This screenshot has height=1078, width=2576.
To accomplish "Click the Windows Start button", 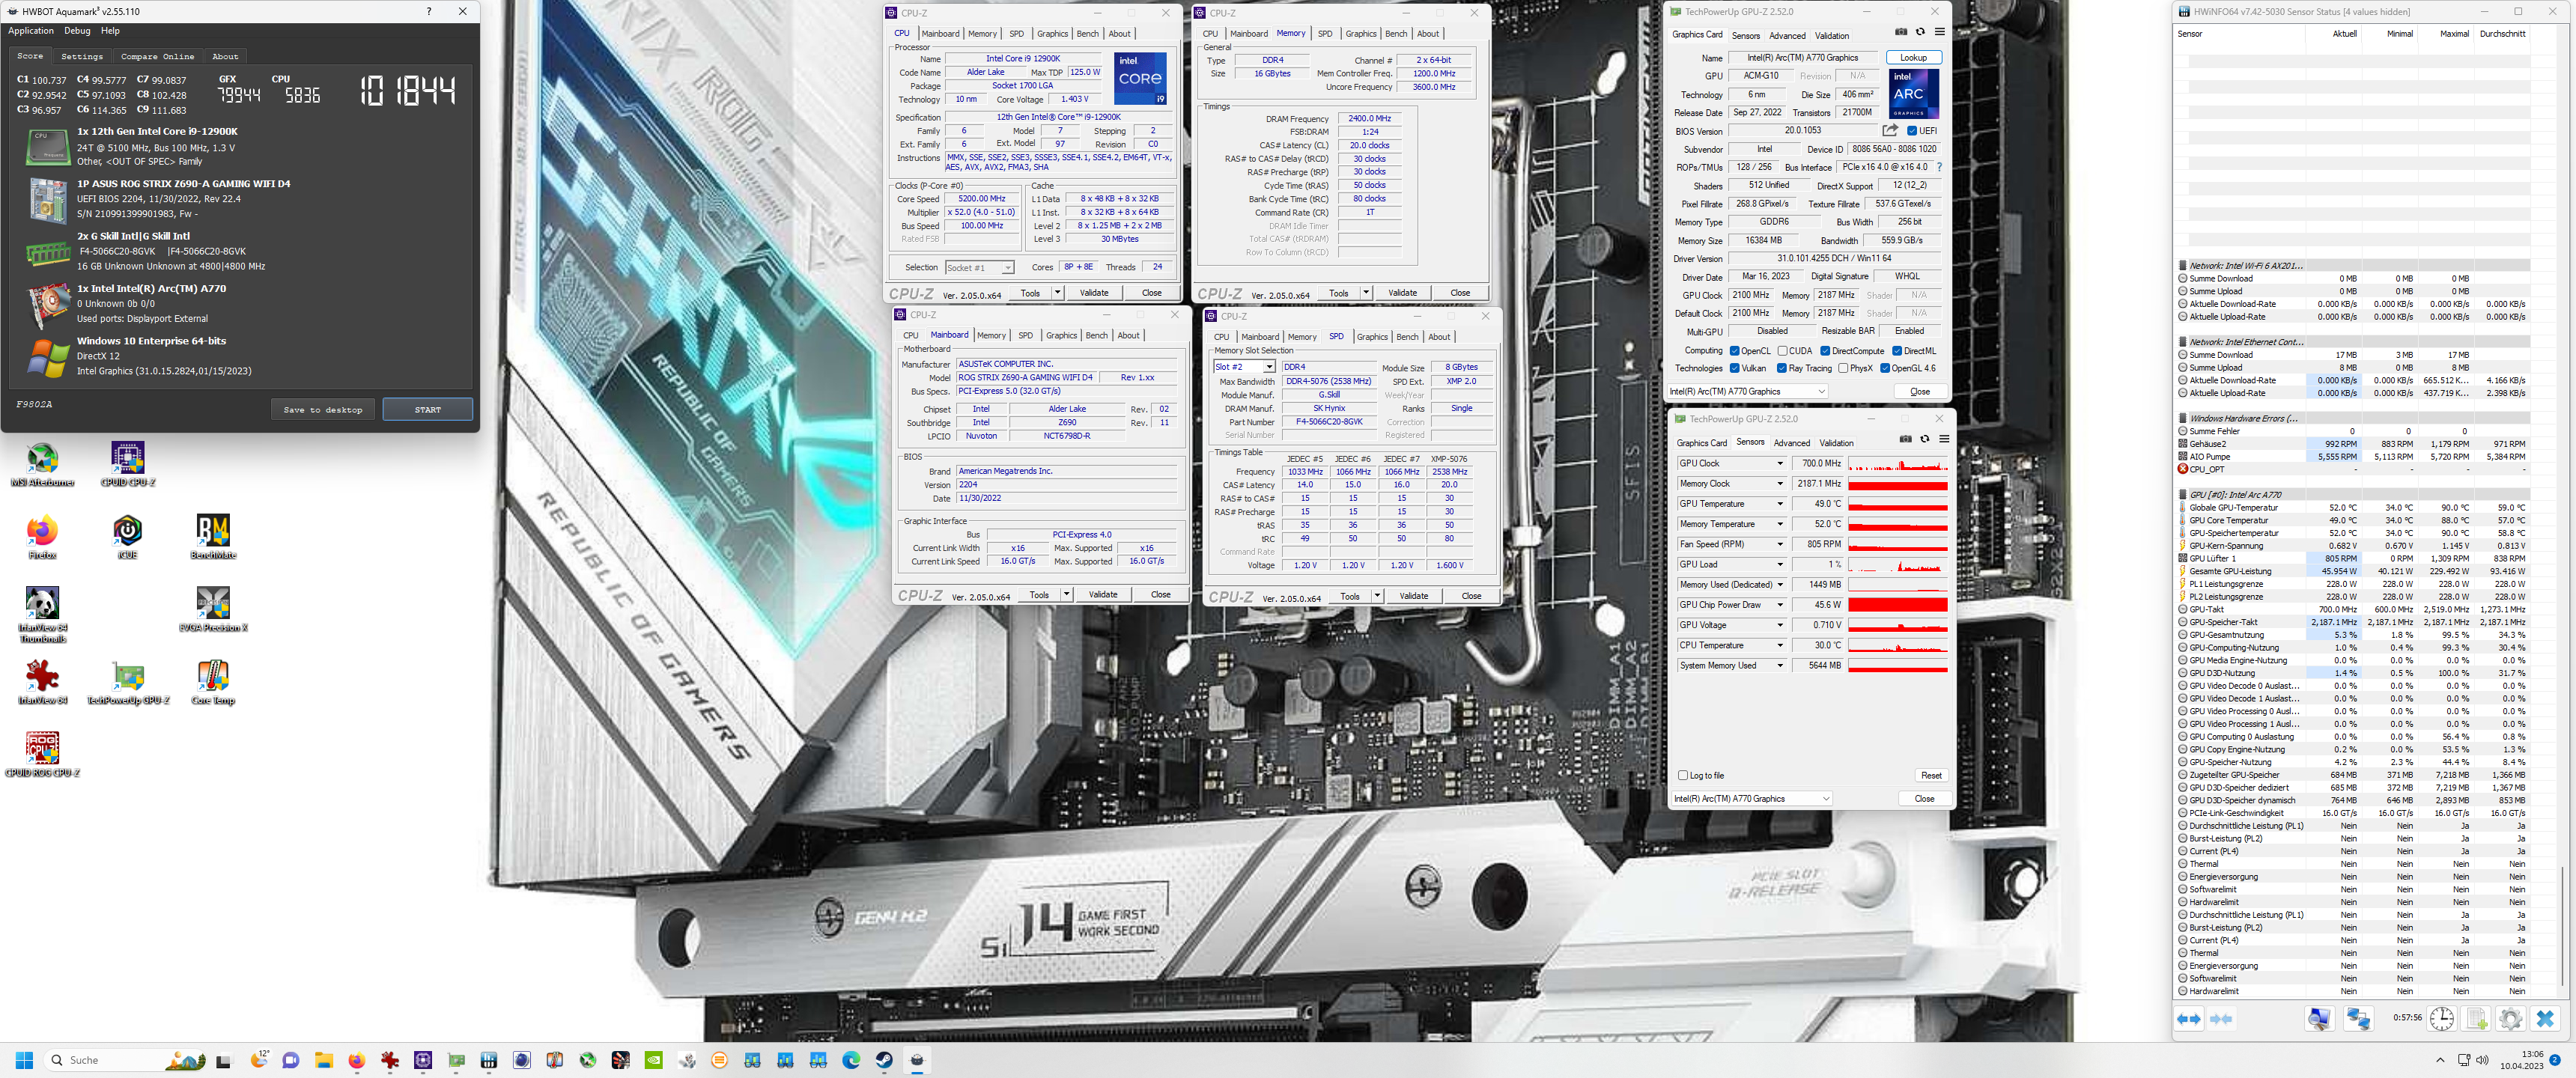I will click(25, 1060).
